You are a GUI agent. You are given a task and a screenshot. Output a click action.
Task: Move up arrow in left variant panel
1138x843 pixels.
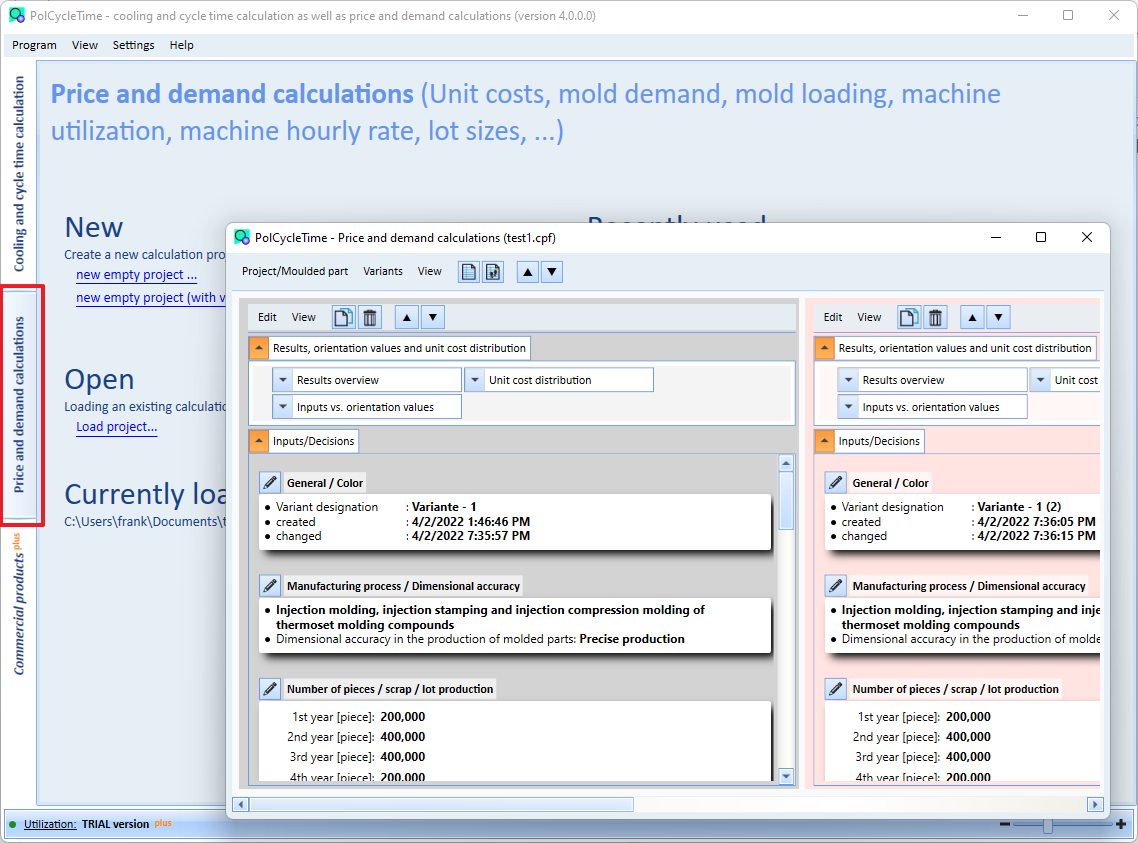406,317
